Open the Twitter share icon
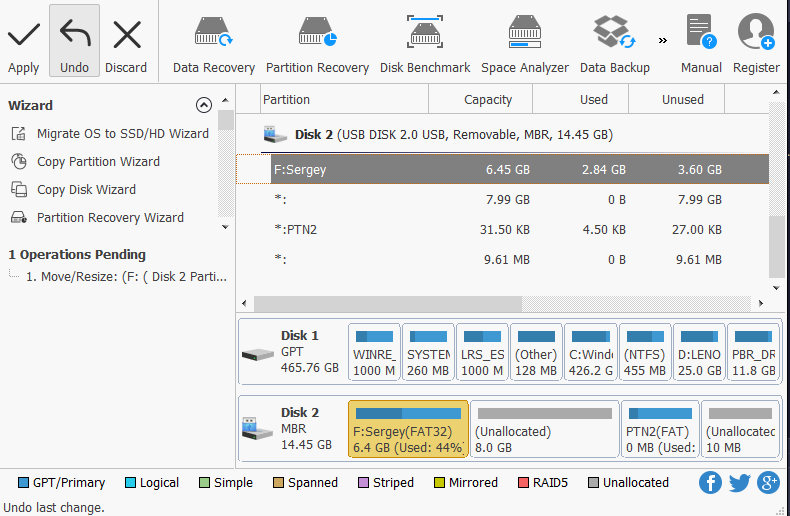 click(x=739, y=483)
